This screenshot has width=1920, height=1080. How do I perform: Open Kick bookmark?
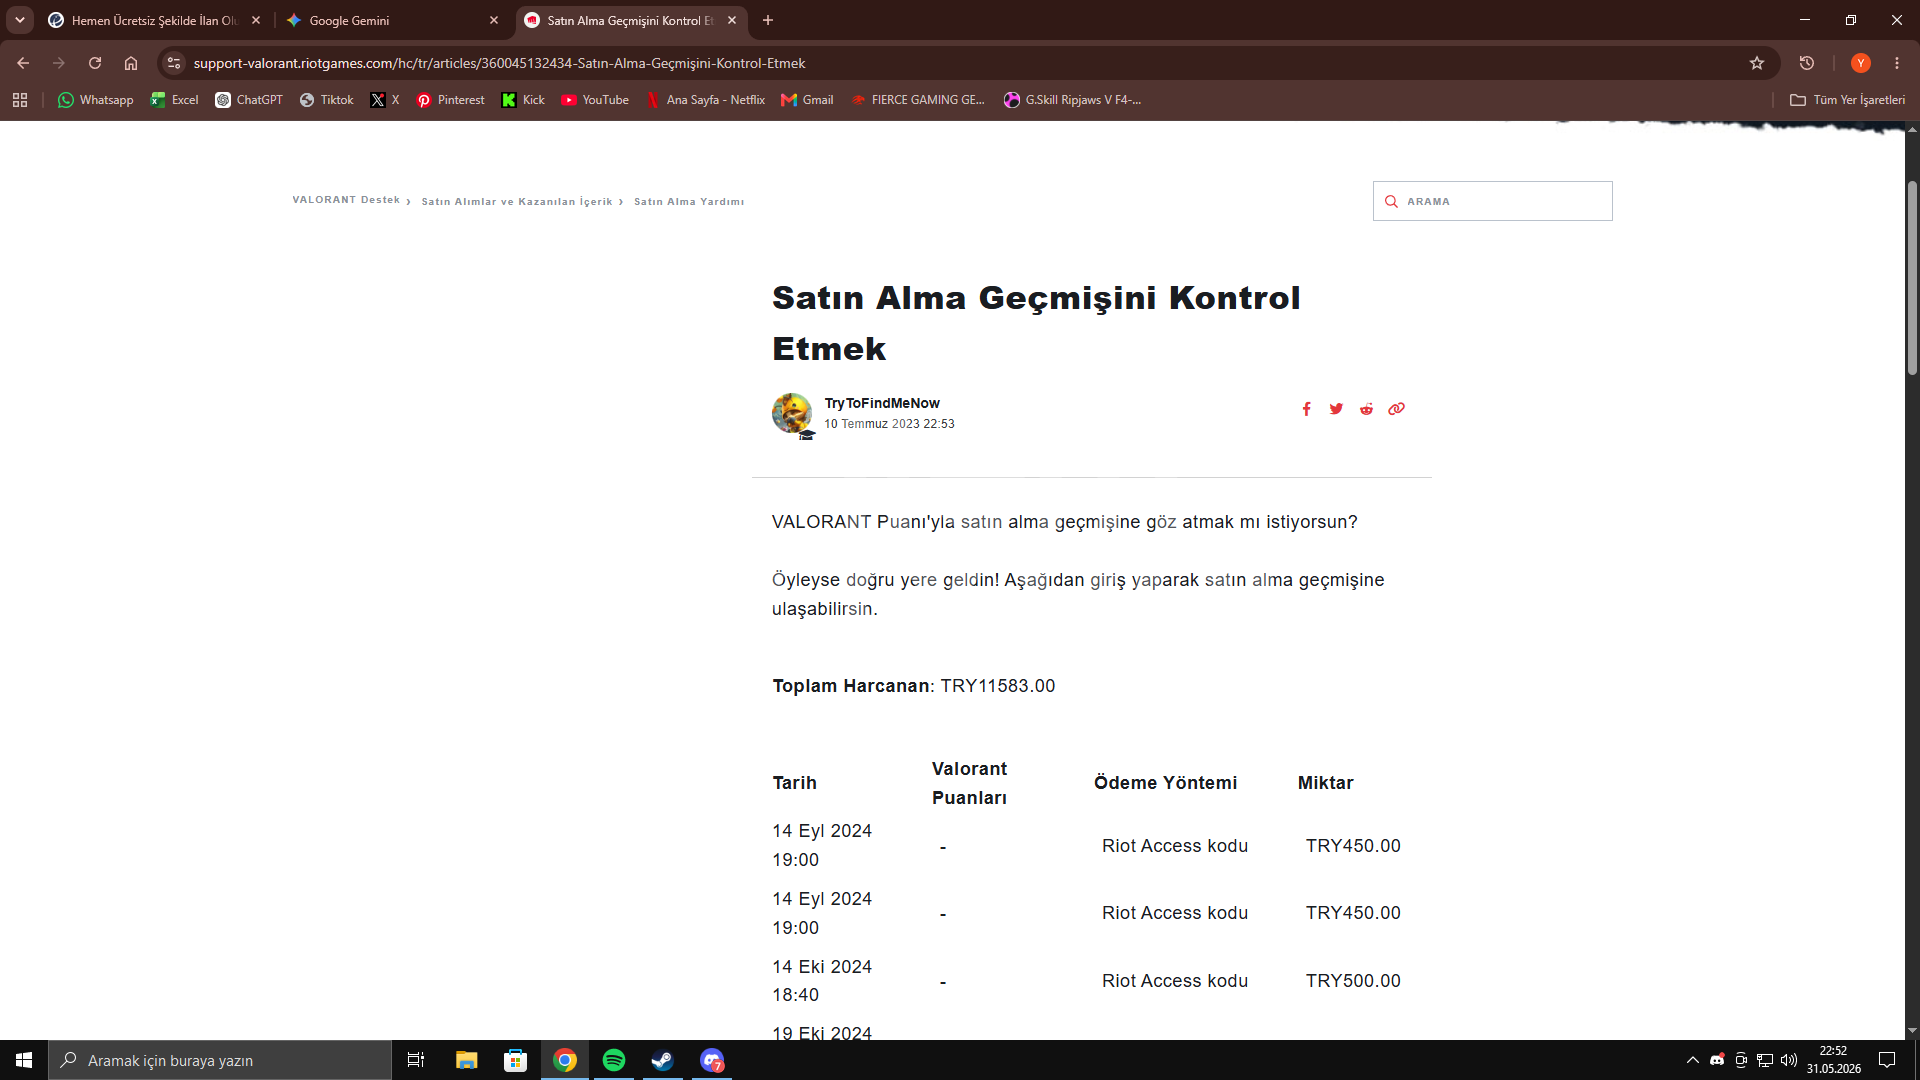(524, 100)
